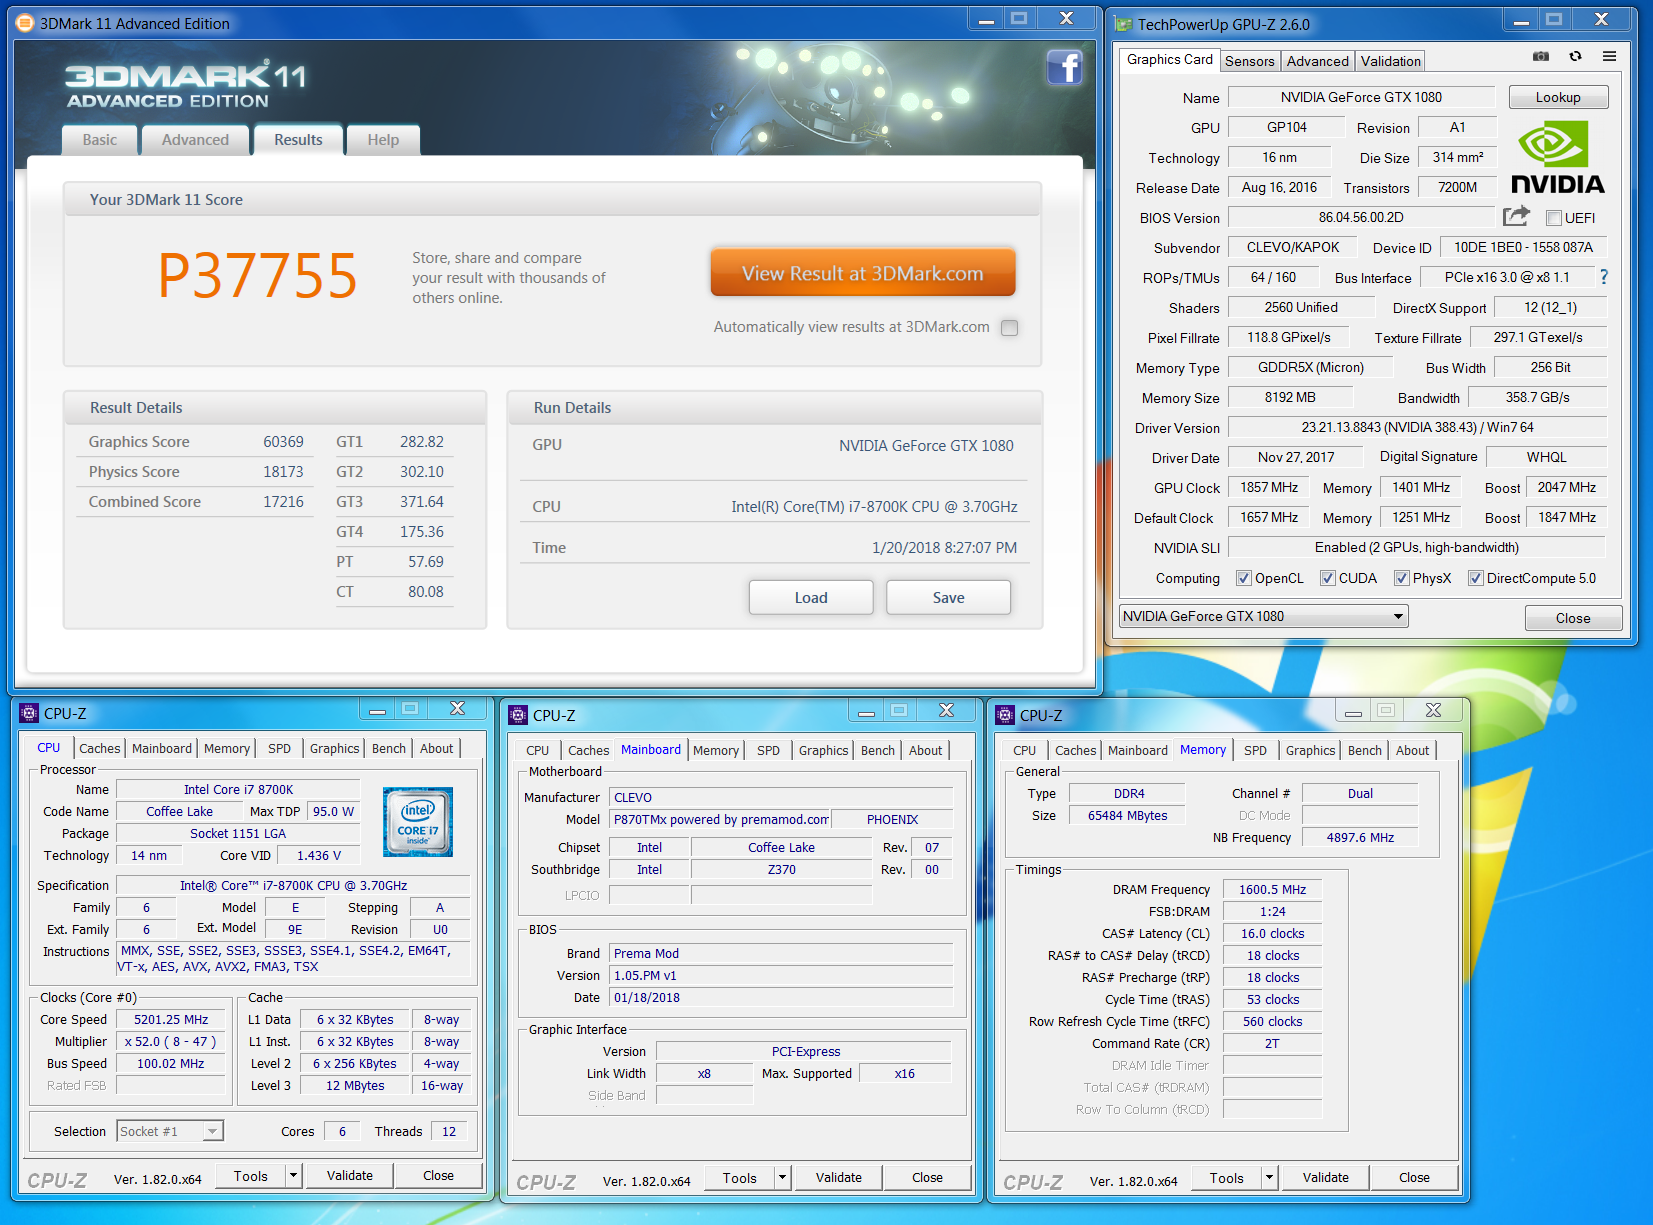1653x1225 pixels.
Task: Click the P37755 score text
Action: (258, 275)
